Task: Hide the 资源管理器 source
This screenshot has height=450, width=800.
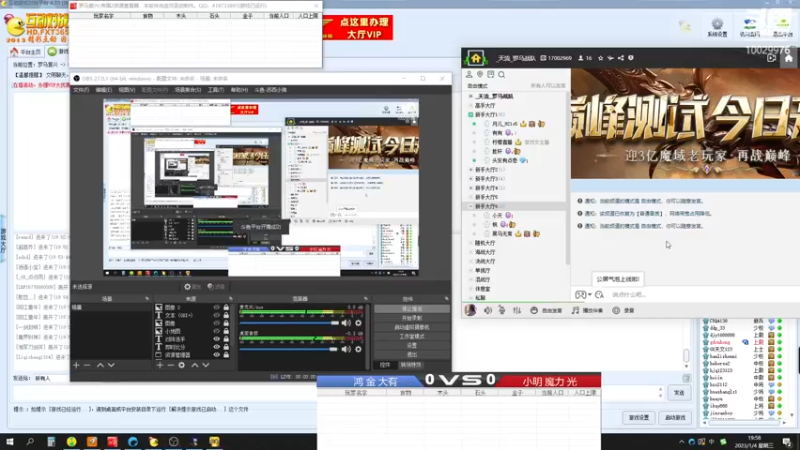Action: coord(217,355)
